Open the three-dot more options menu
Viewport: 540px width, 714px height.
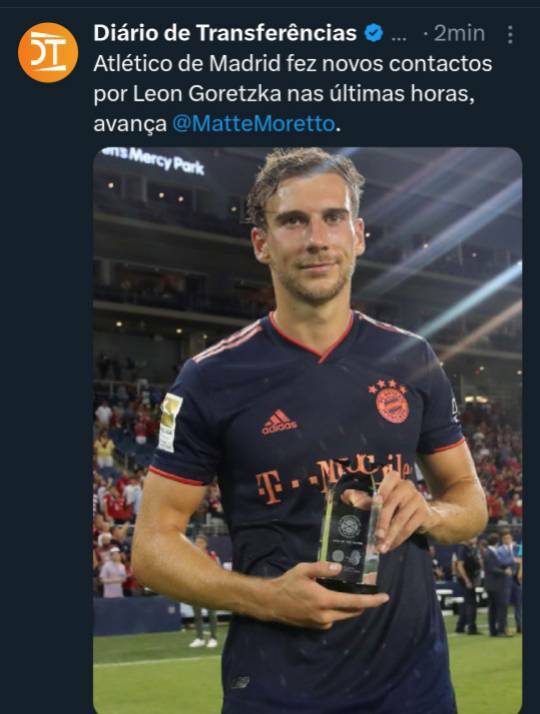tap(510, 34)
